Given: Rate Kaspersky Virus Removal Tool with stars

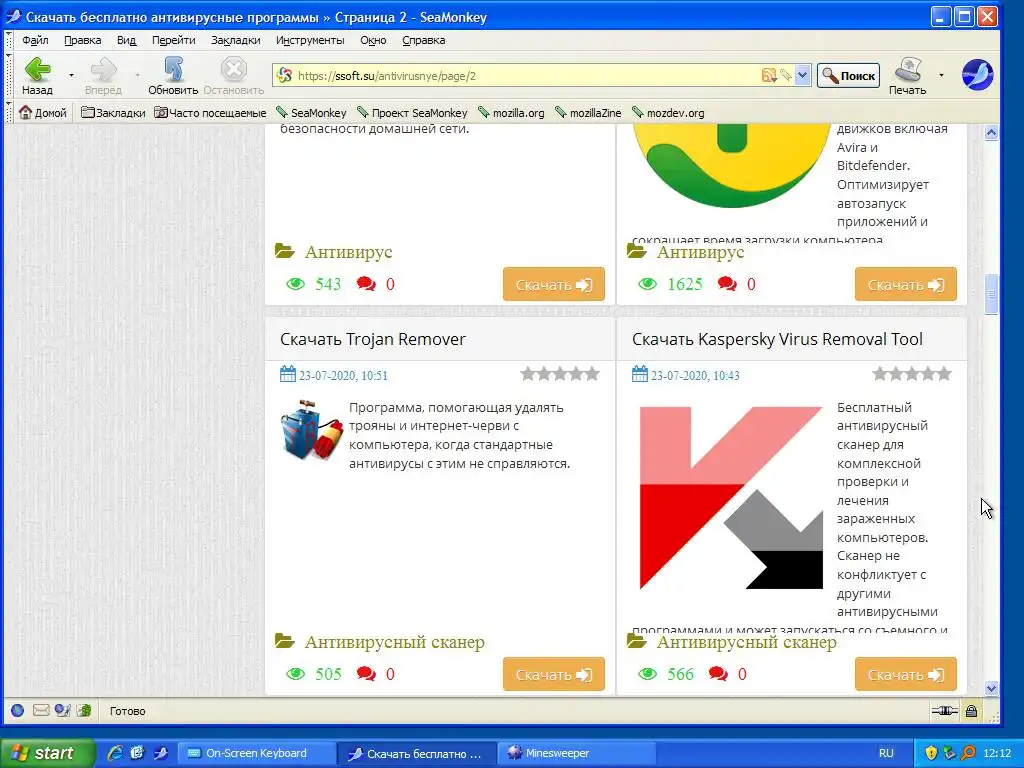Looking at the screenshot, I should pos(912,374).
